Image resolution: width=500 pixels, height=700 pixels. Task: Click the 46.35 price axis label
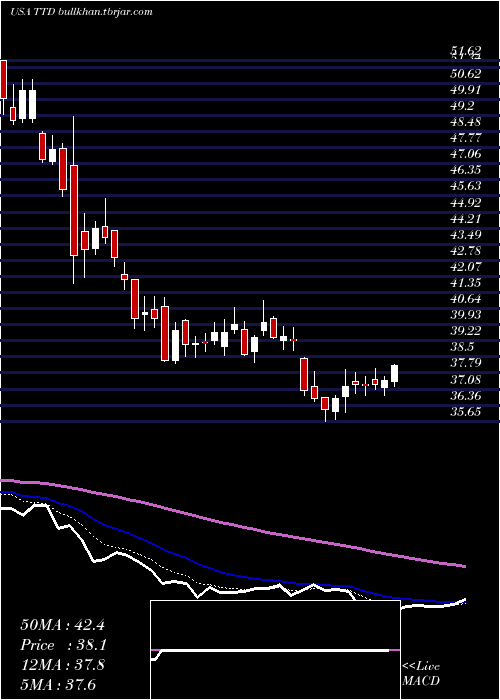click(x=466, y=170)
